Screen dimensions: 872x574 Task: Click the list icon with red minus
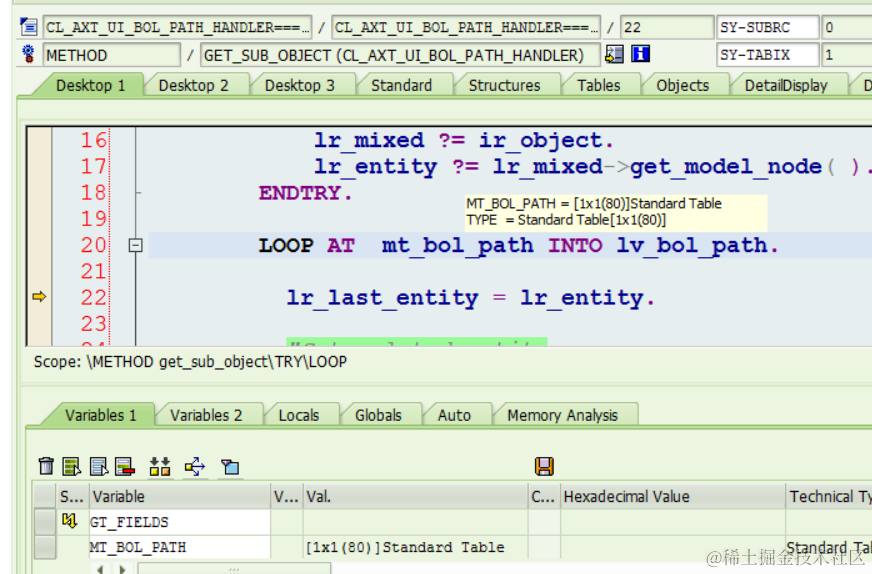click(x=125, y=466)
